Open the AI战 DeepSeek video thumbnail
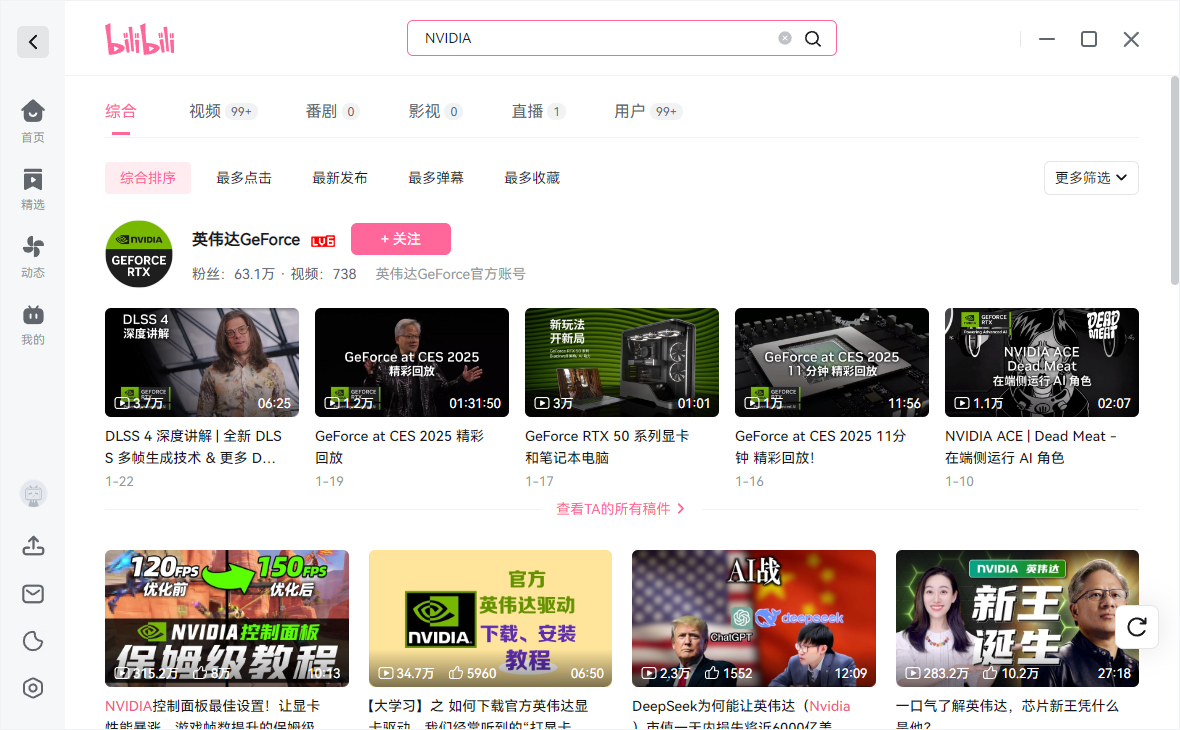 [x=753, y=618]
